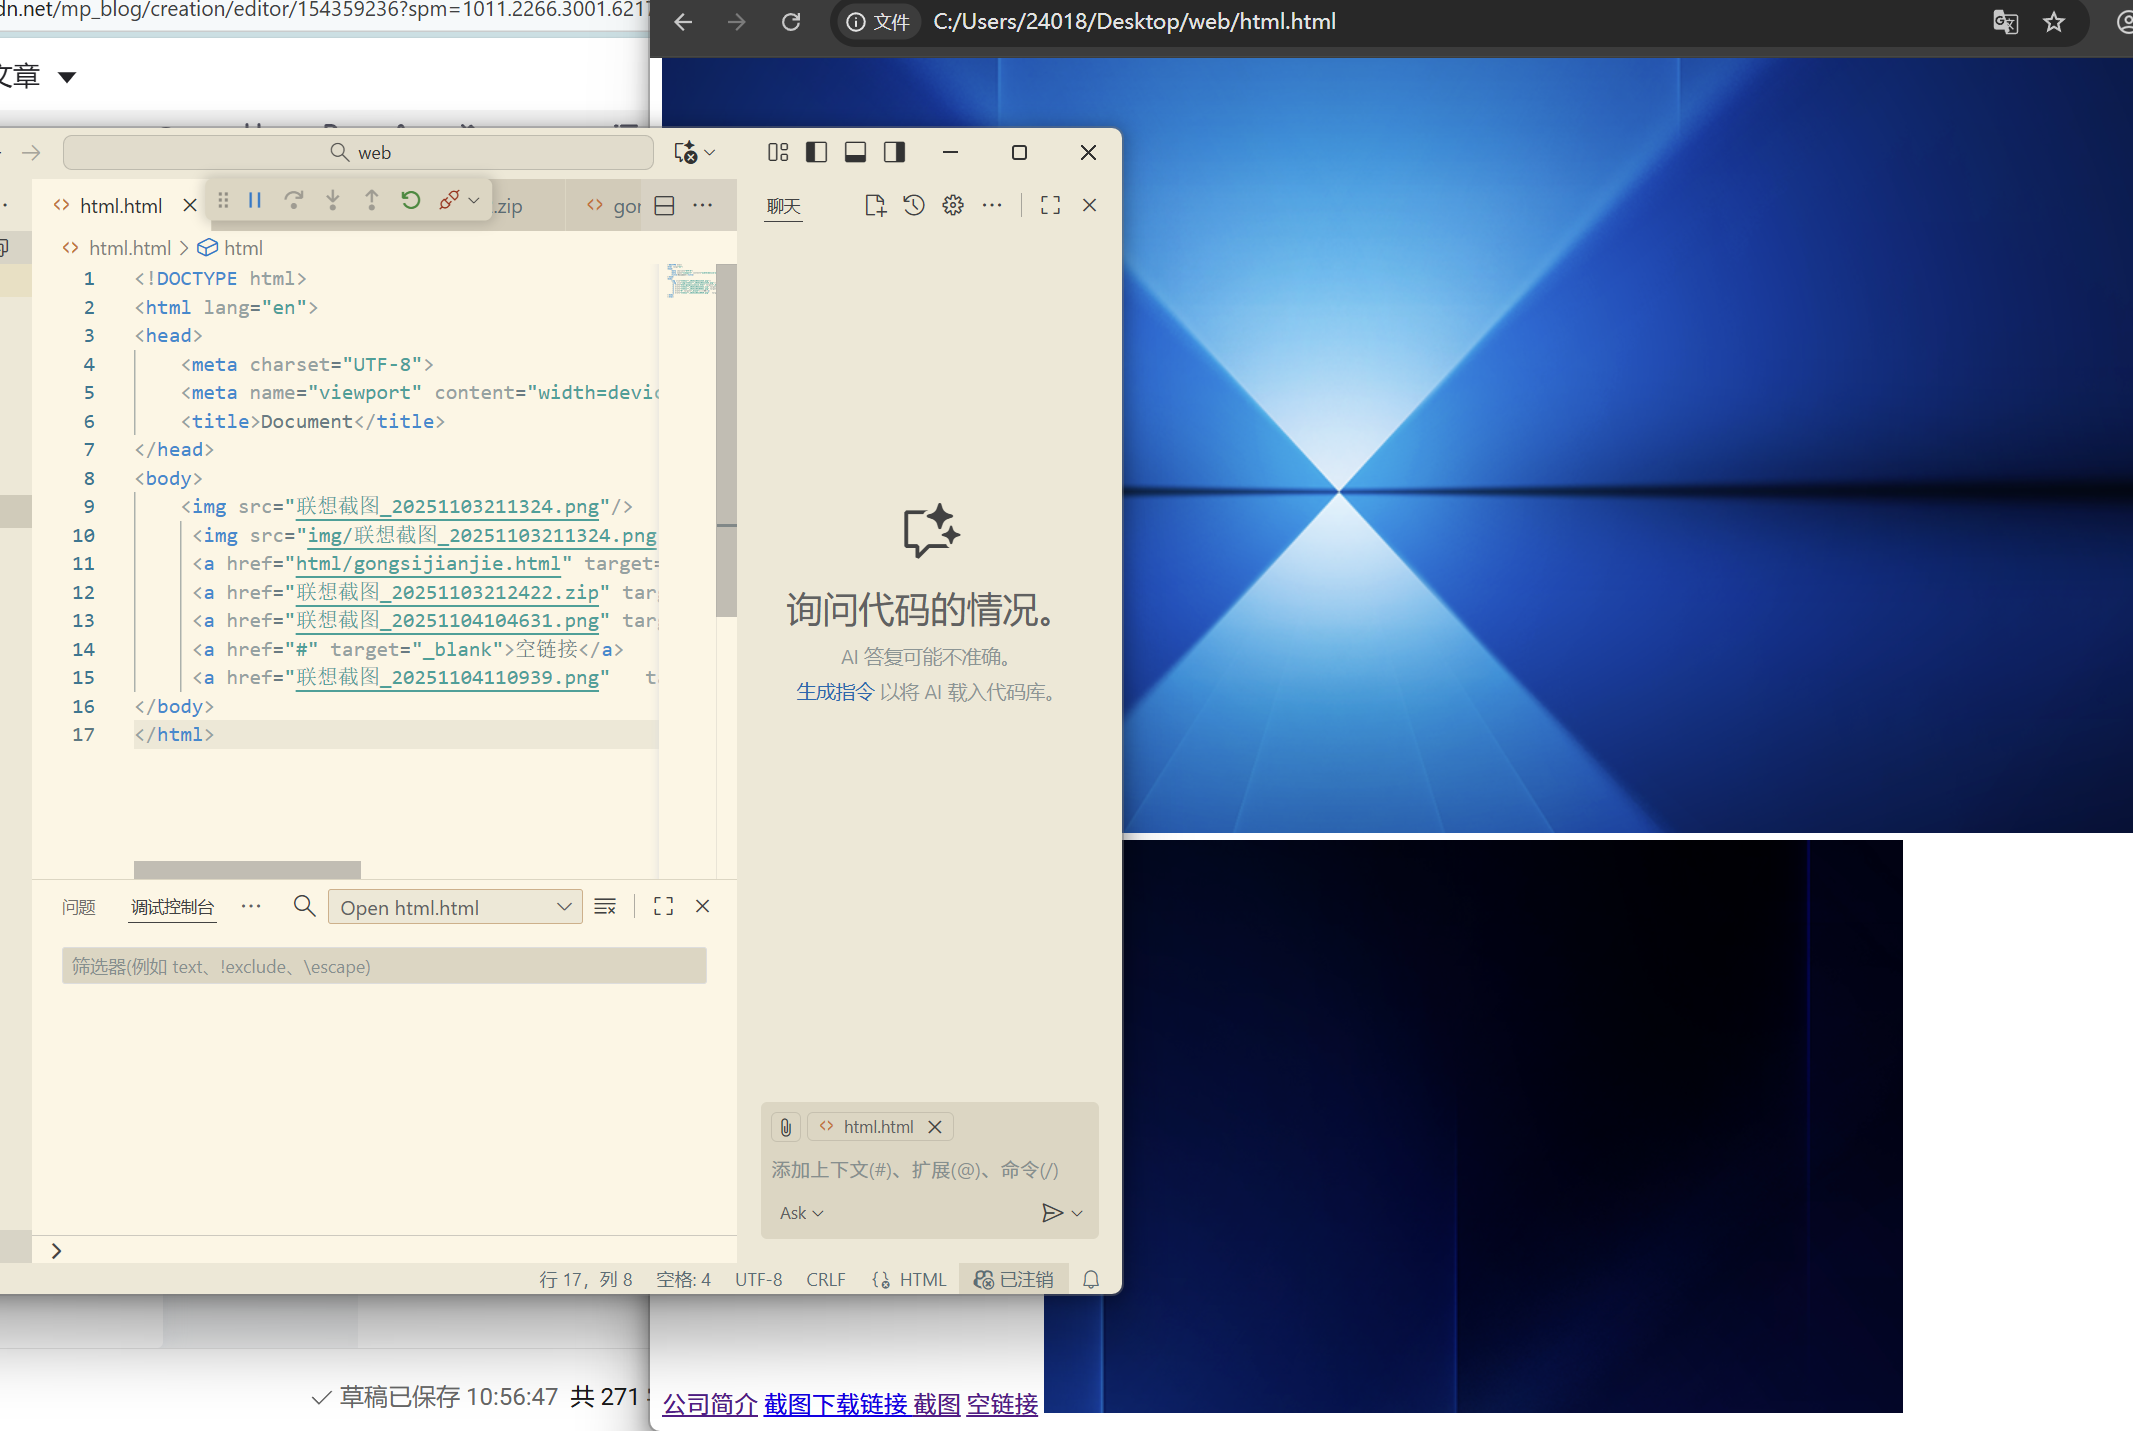The height and width of the screenshot is (1431, 2133).
Task: Switch to the html.html editor tab
Action: coord(120,206)
